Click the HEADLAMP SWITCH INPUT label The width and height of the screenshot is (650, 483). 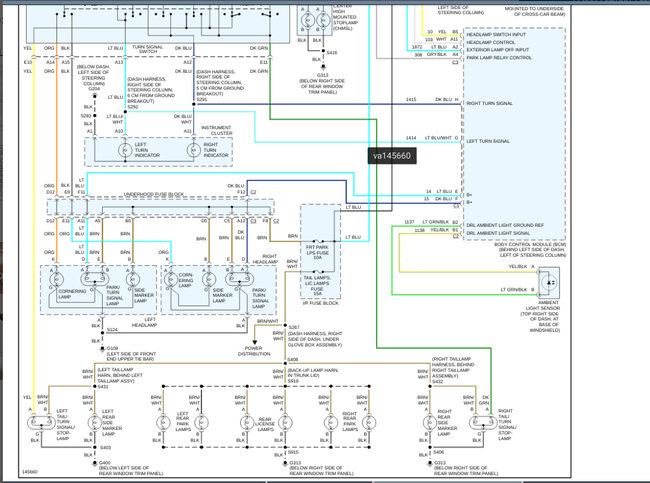(x=496, y=34)
